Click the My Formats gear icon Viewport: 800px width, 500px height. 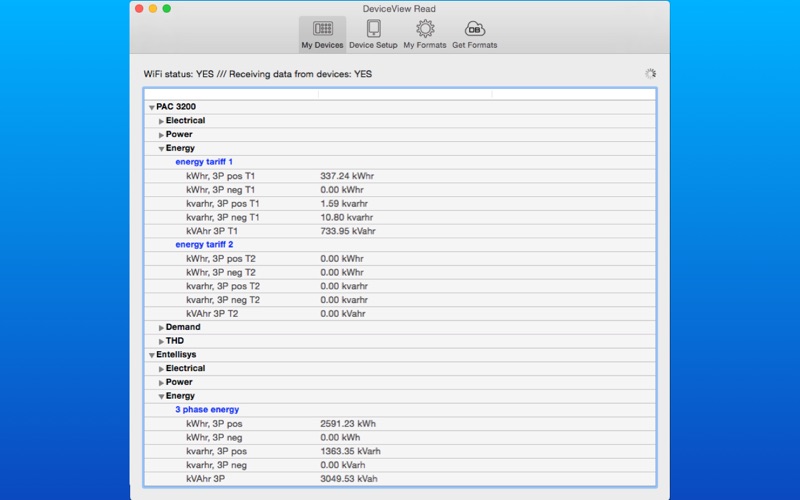(x=425, y=29)
